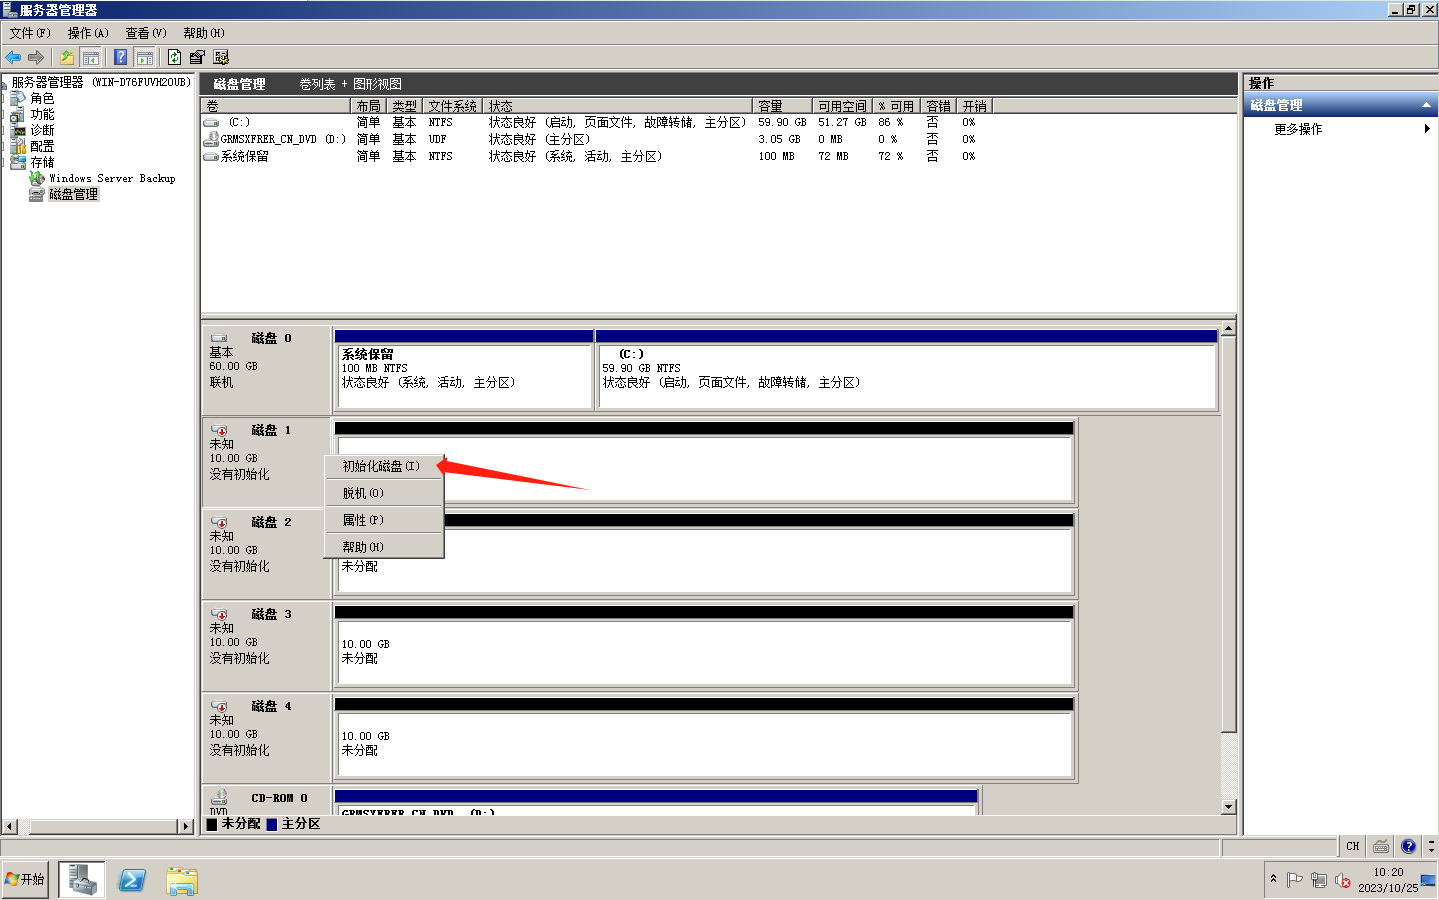This screenshot has width=1439, height=900.
Task: Select the 存储 (Storage) tree node
Action: coord(42,162)
